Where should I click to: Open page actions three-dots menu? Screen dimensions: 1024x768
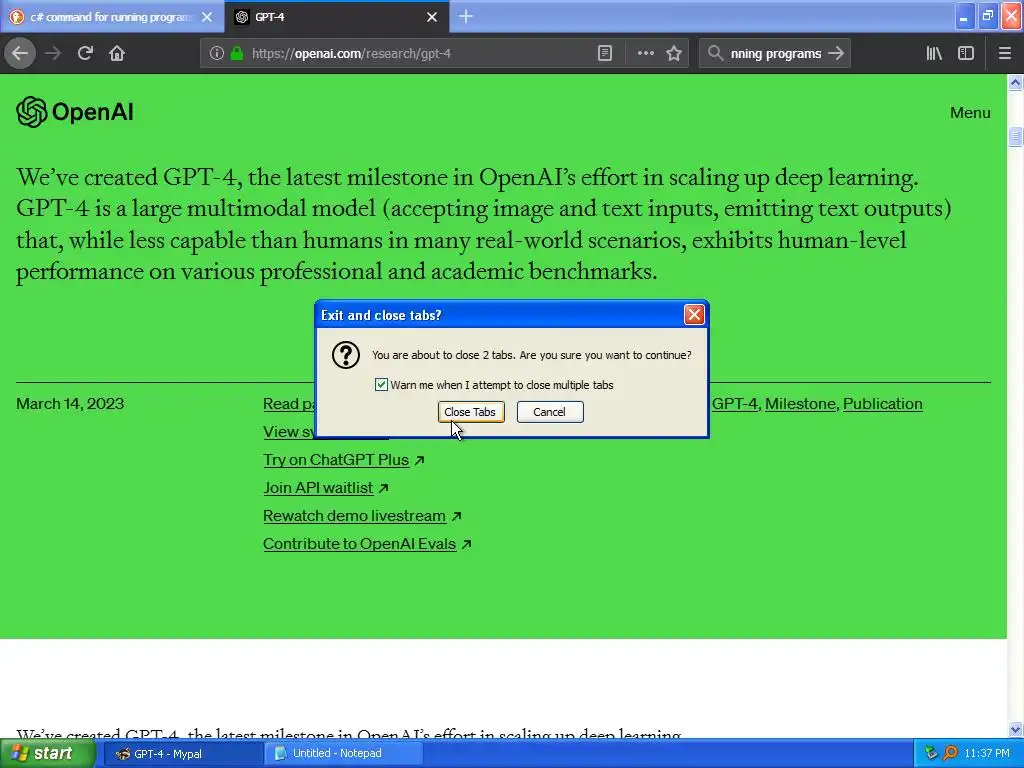pos(645,54)
